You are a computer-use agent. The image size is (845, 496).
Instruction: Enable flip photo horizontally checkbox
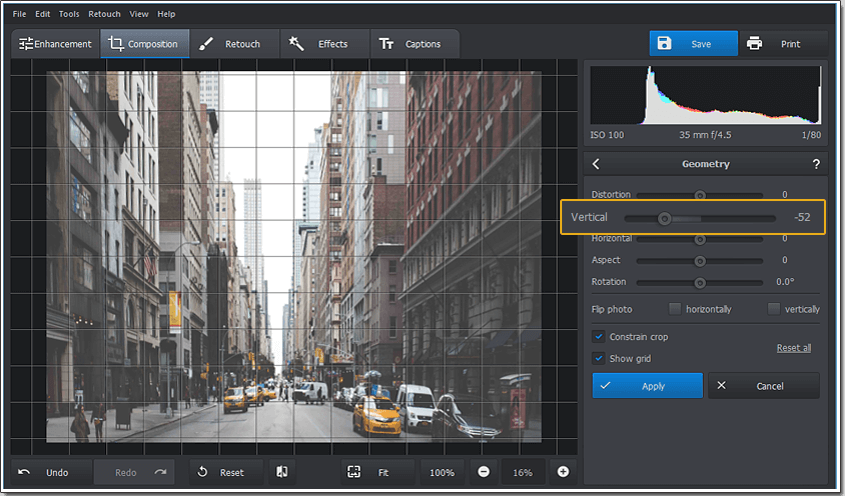[x=675, y=308]
